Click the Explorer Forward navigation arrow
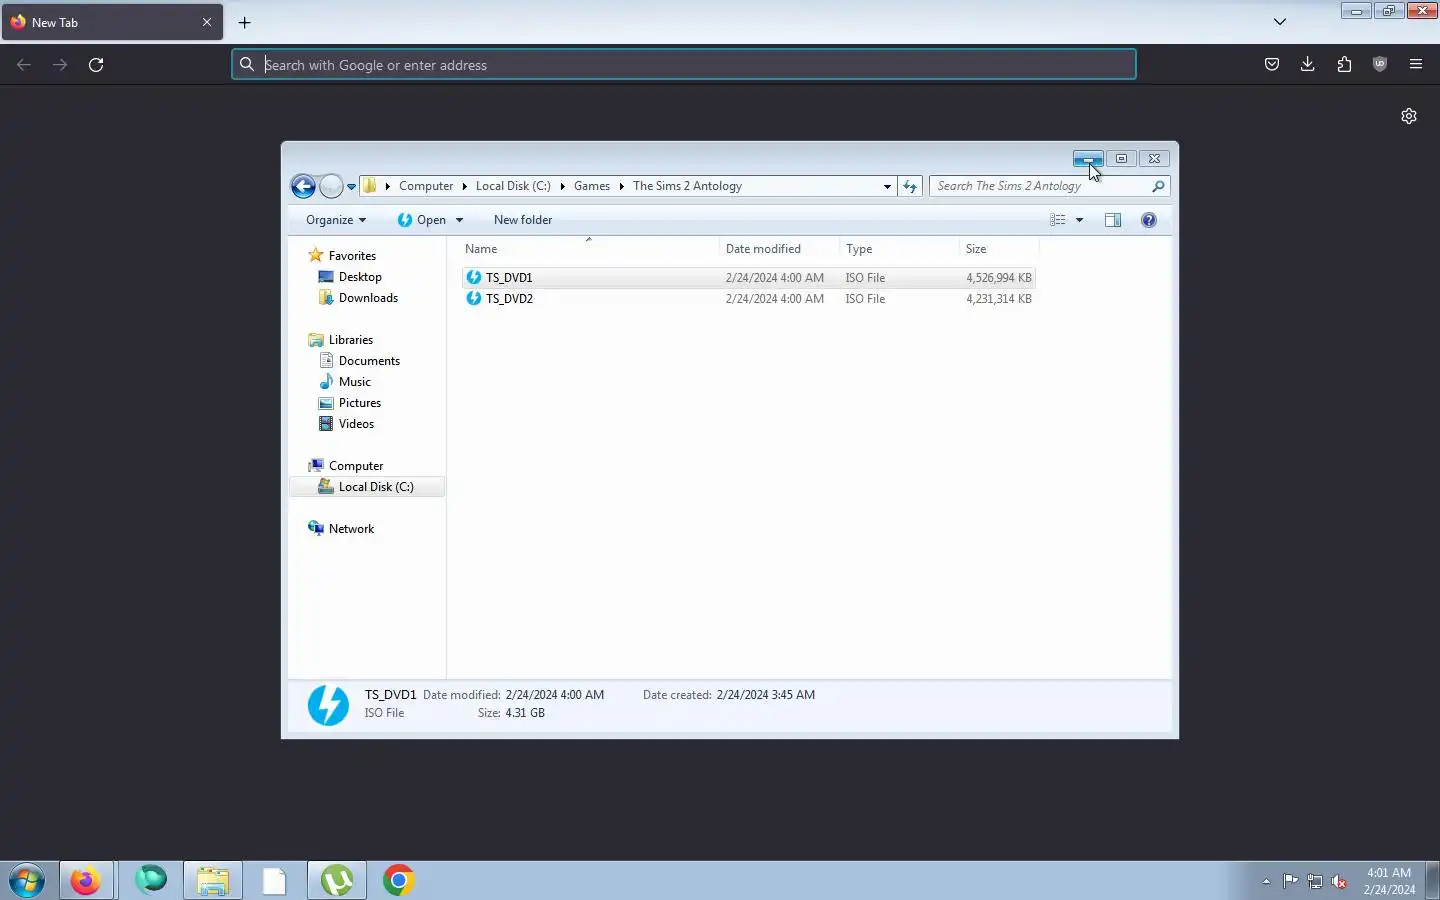Viewport: 1440px width, 900px height. (331, 186)
